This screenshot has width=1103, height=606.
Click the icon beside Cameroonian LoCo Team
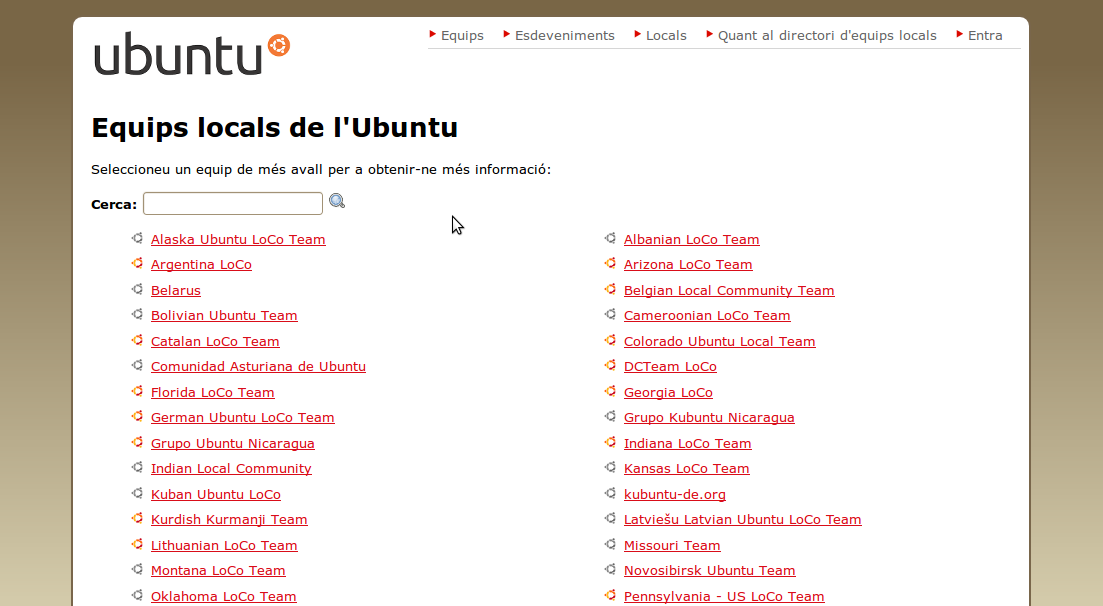pyautogui.click(x=610, y=315)
